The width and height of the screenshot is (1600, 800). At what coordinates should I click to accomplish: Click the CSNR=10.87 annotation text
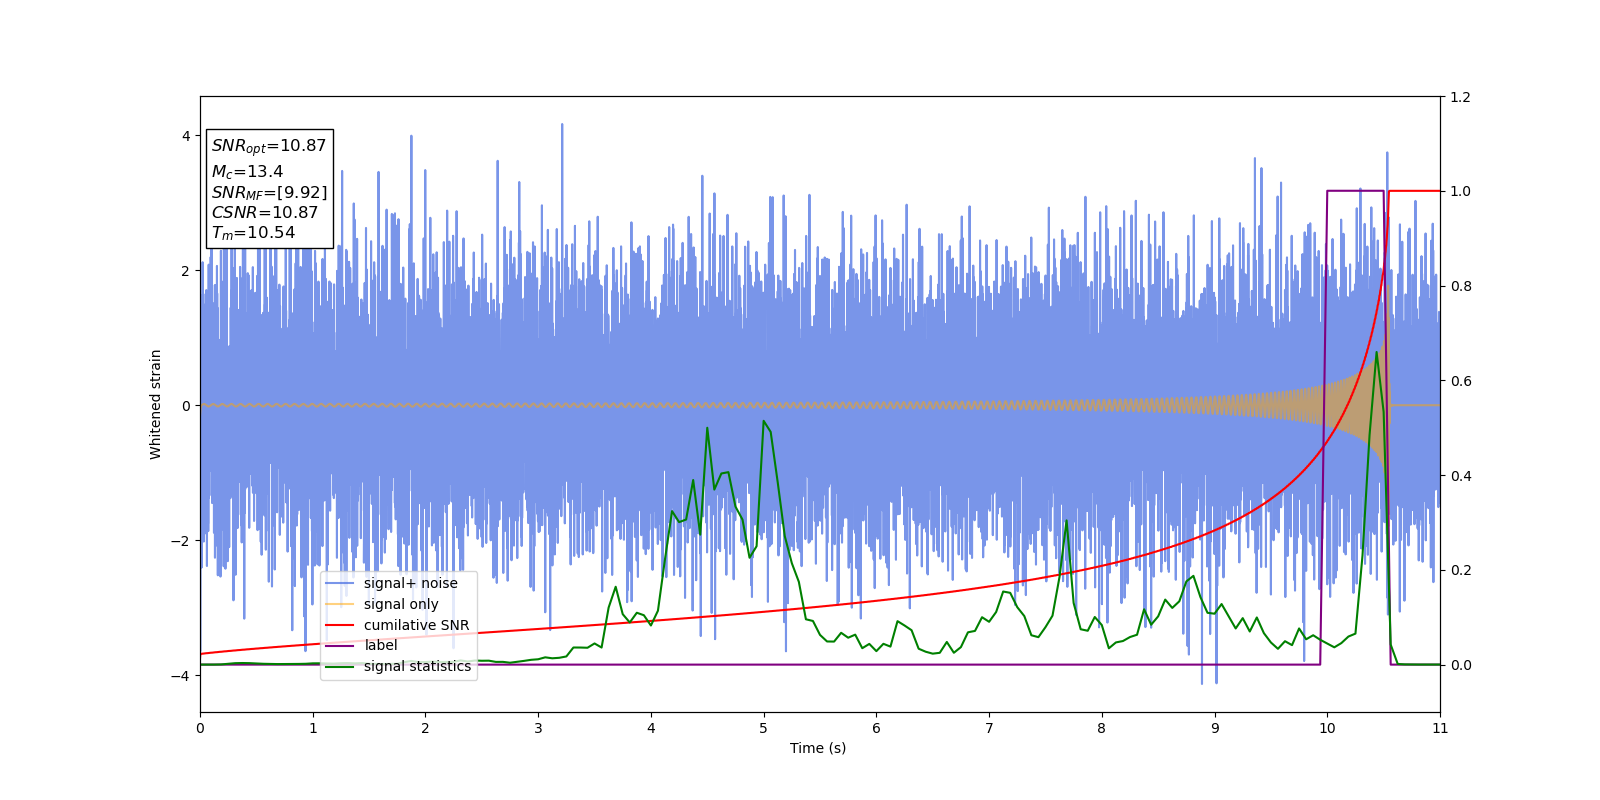pos(265,212)
